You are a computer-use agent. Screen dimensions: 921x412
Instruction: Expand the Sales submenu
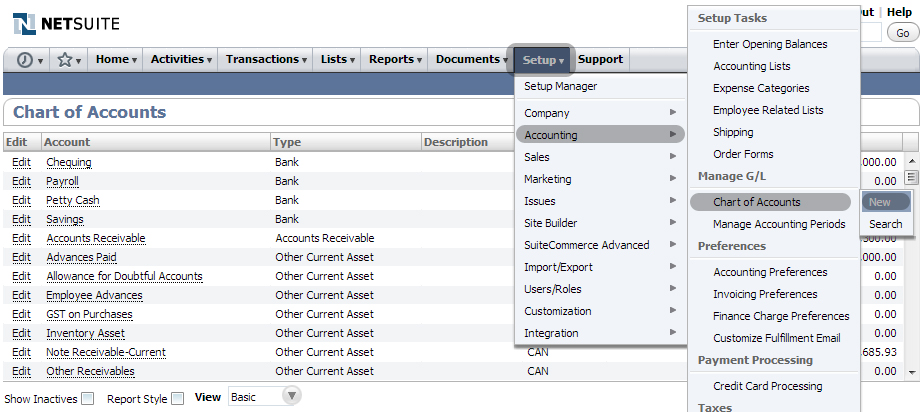tap(600, 157)
